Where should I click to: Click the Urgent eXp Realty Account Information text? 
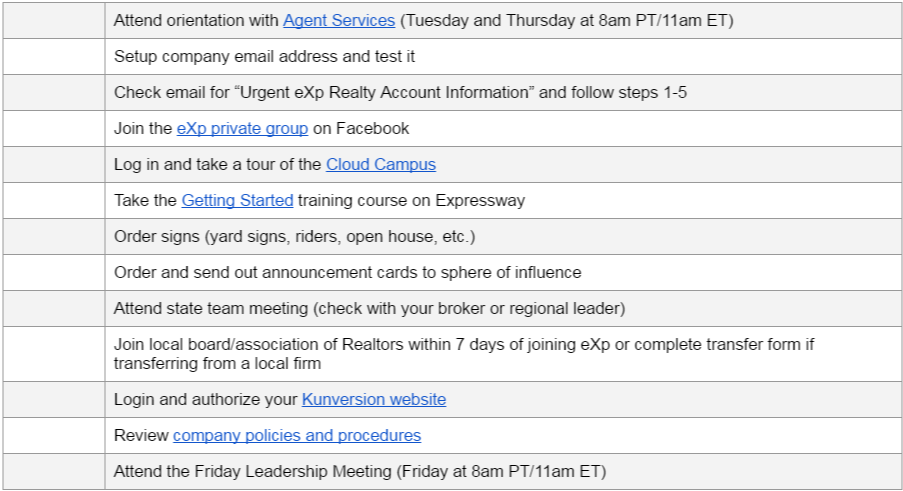pyautogui.click(x=400, y=92)
